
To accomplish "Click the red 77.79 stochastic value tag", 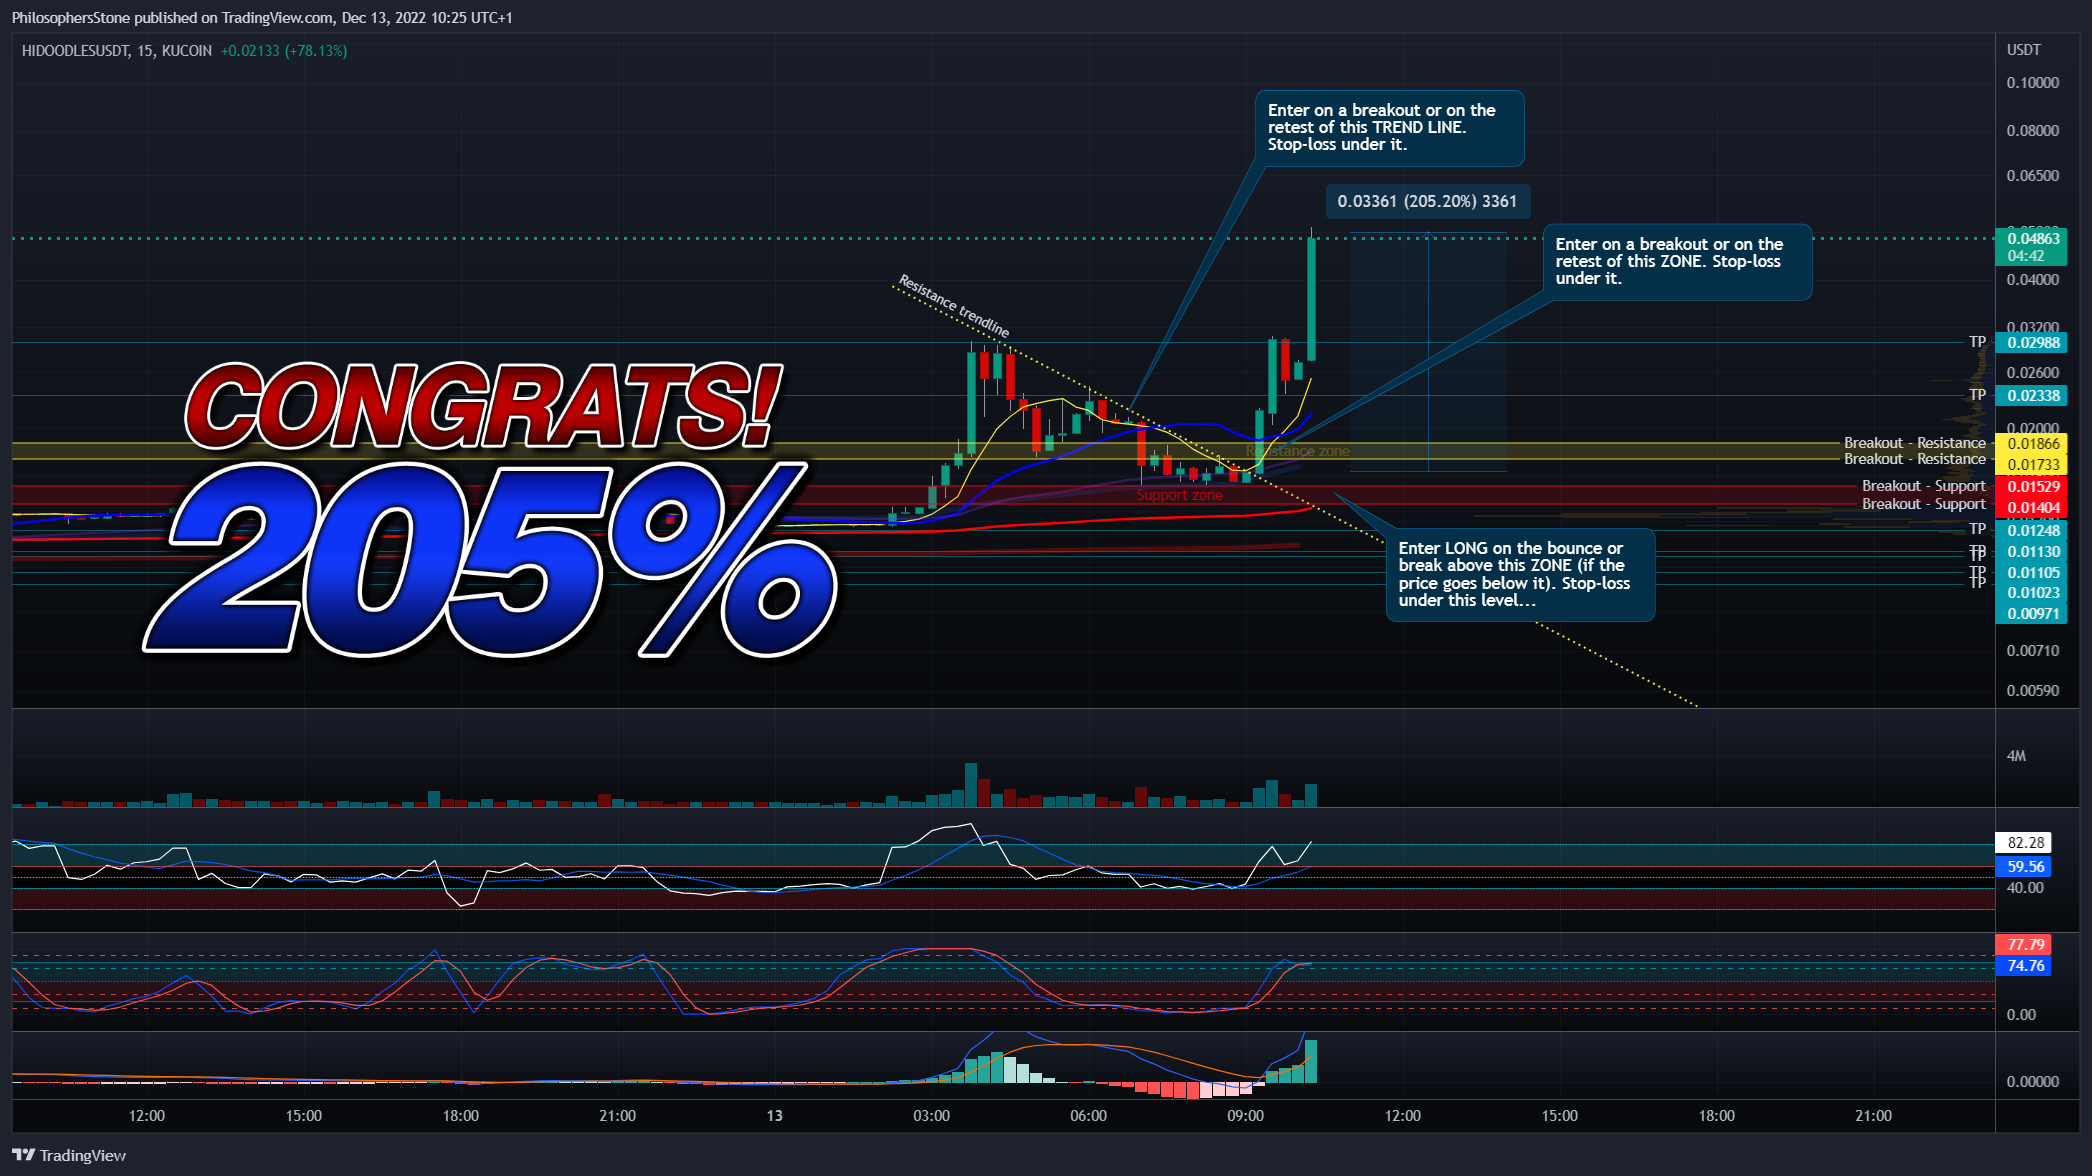I will [2023, 945].
